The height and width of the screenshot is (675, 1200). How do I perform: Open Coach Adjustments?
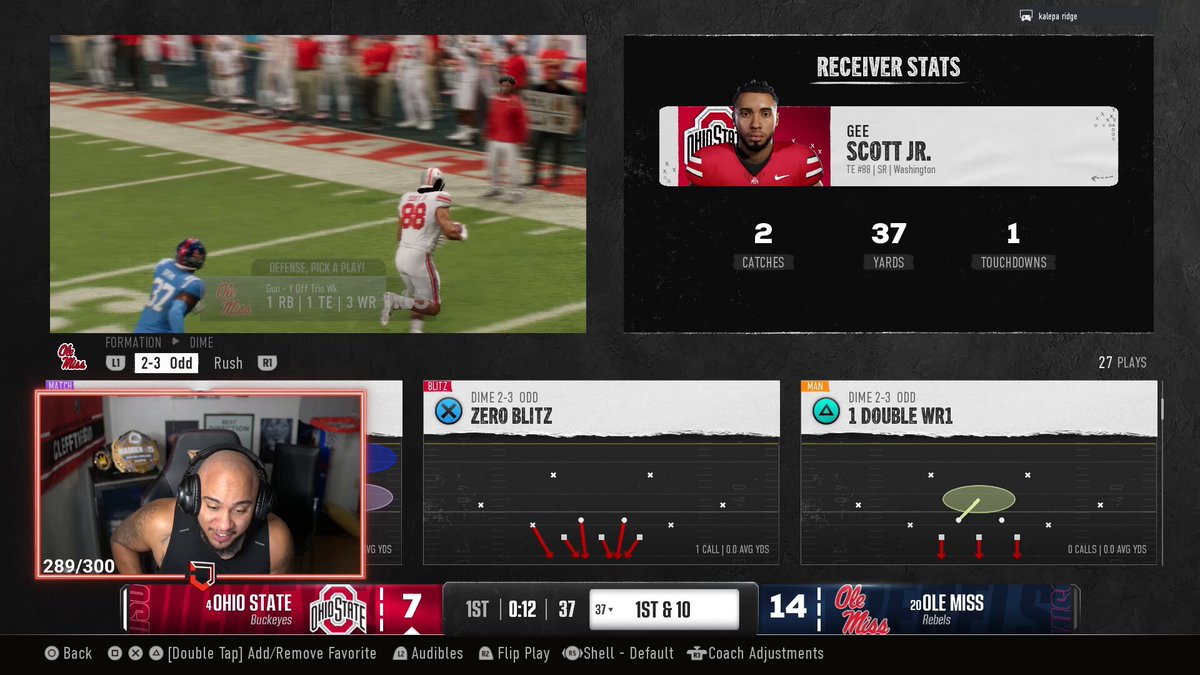766,653
